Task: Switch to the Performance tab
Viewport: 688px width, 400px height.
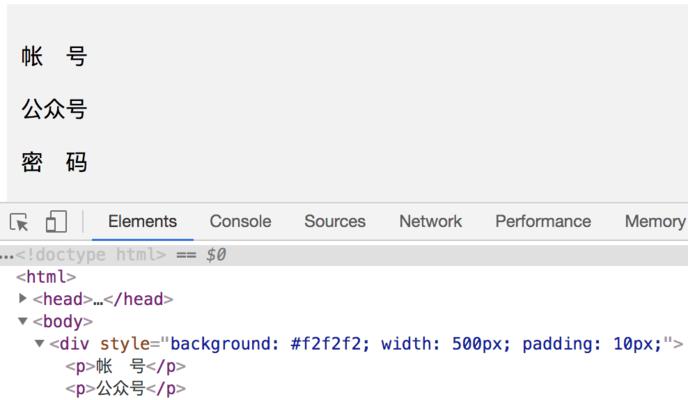Action: [543, 221]
